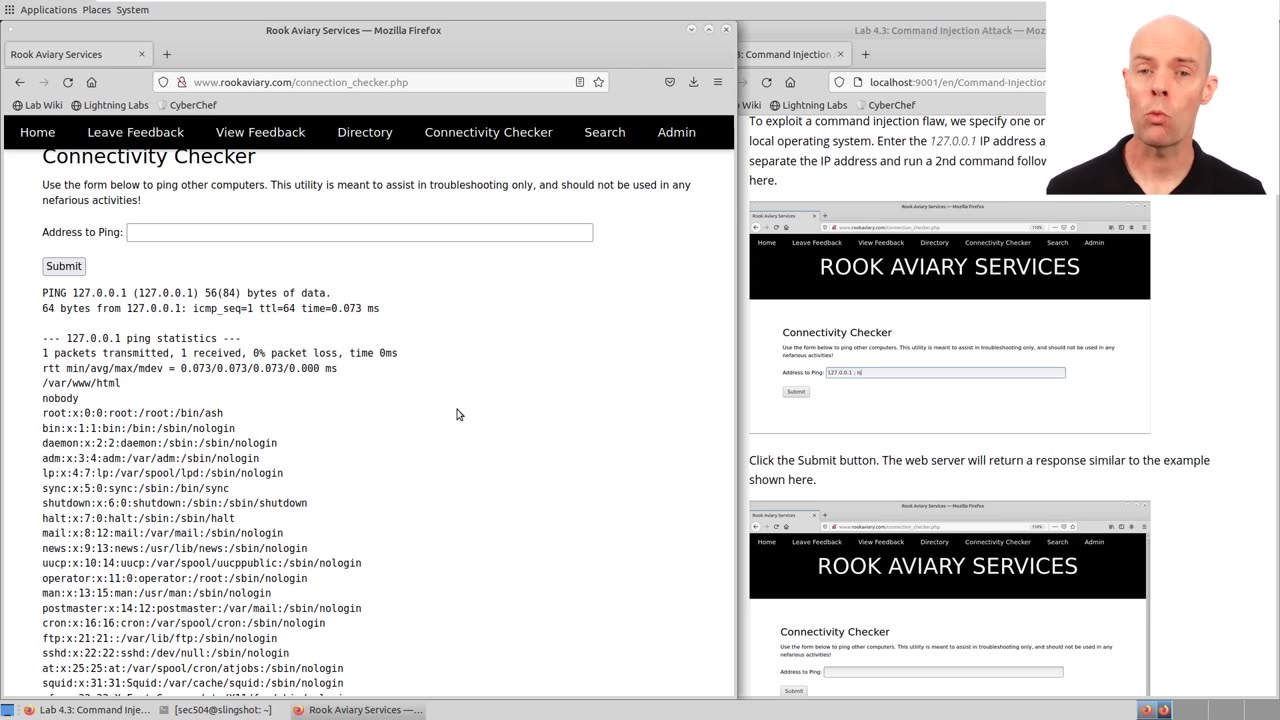Close the Rook Aviary Services tab
The height and width of the screenshot is (720, 1280).
[141, 54]
